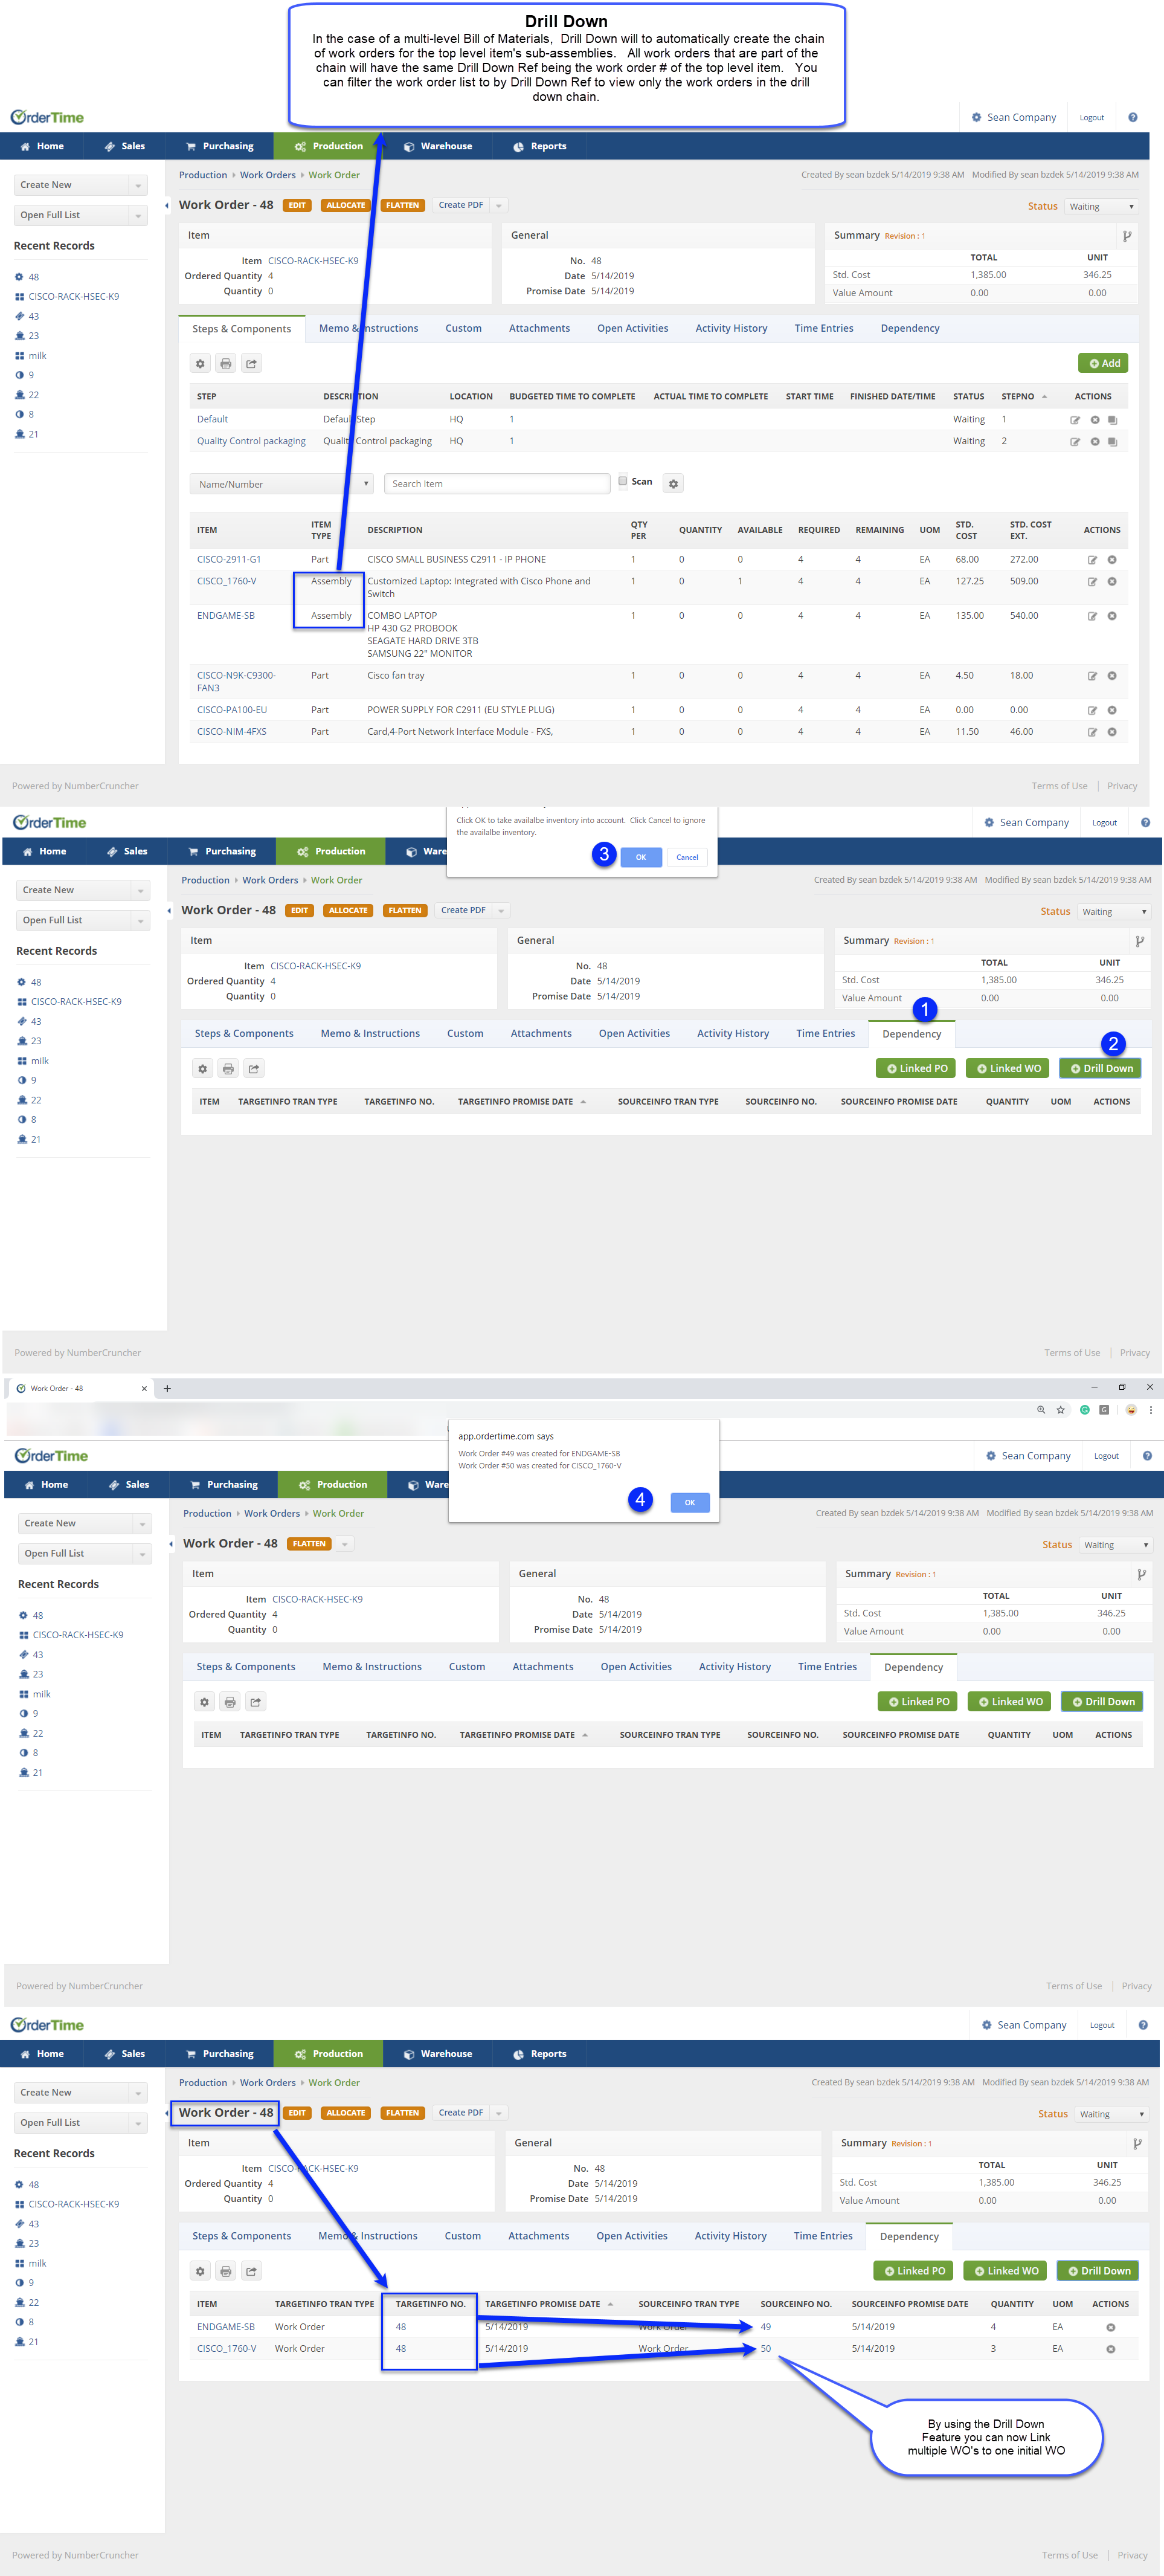Click the browser zoom magnifier icon

coord(1041,1410)
